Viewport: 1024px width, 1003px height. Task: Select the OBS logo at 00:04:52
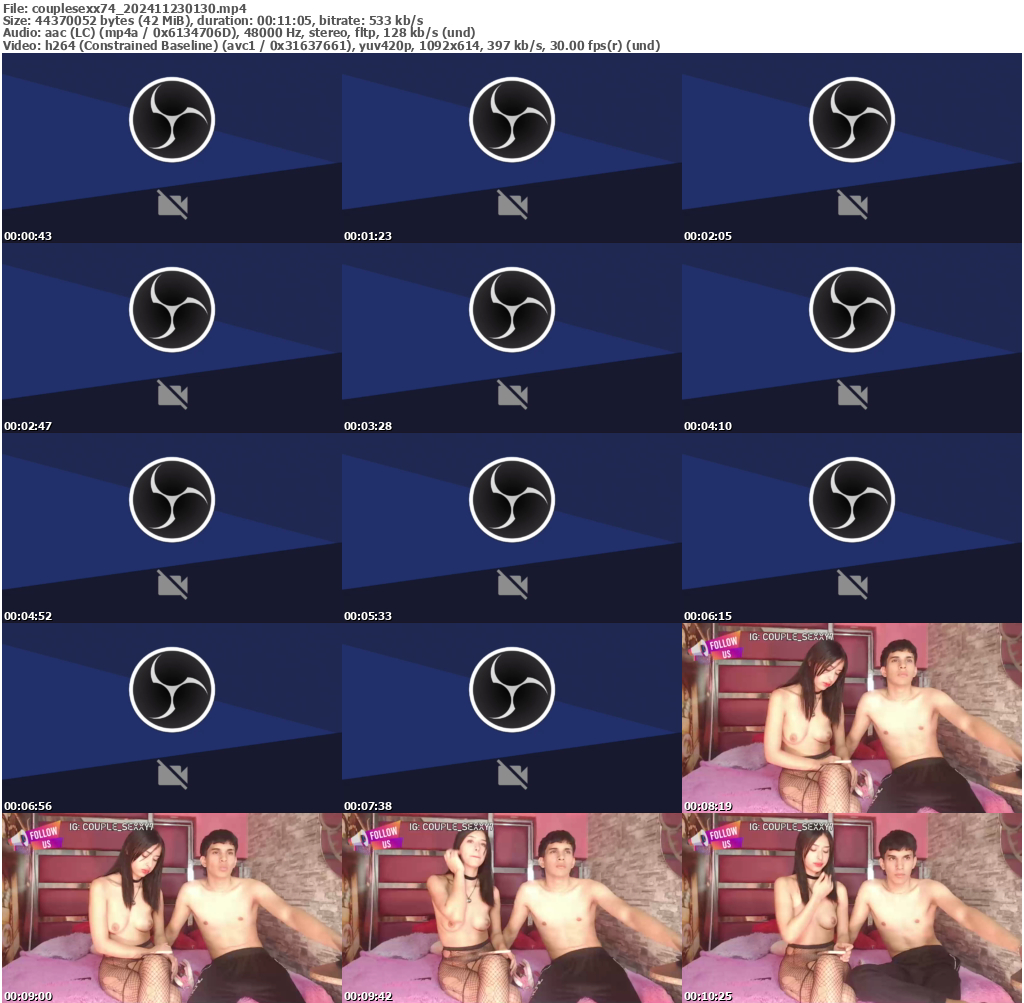click(x=171, y=498)
